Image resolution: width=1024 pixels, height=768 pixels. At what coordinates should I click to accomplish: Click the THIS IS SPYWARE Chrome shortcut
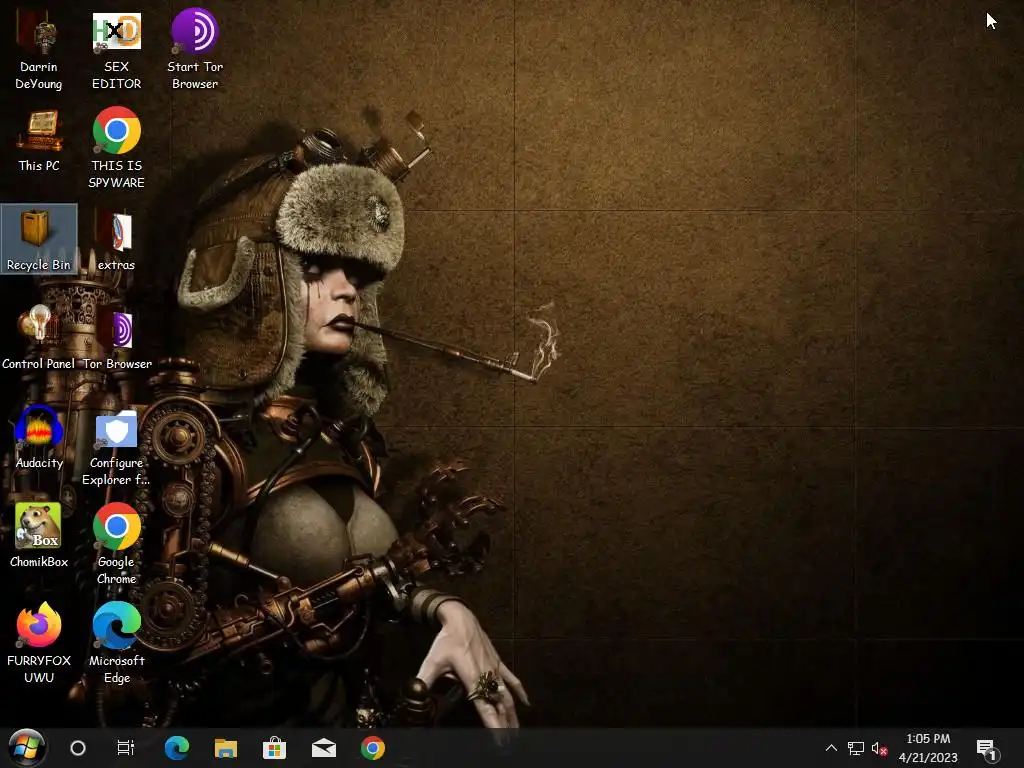click(x=116, y=149)
